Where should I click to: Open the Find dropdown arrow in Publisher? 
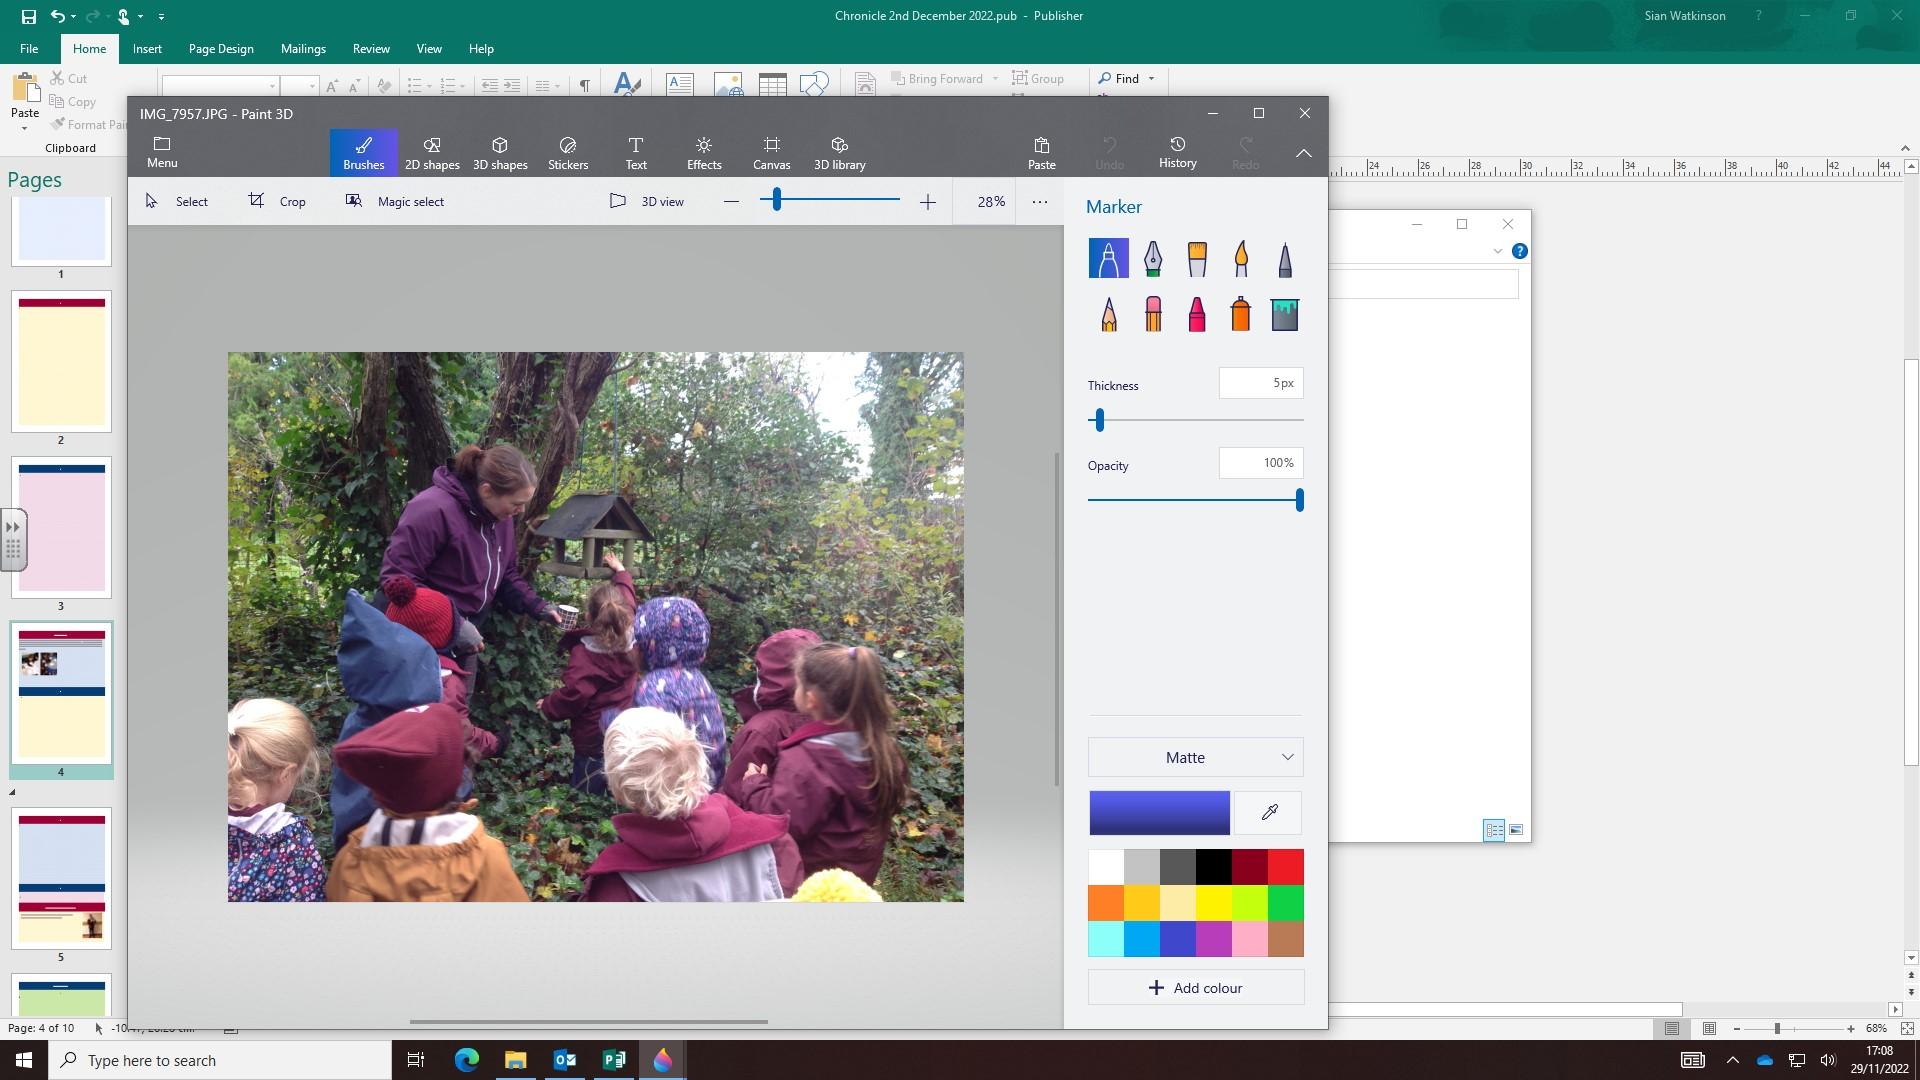1151,78
